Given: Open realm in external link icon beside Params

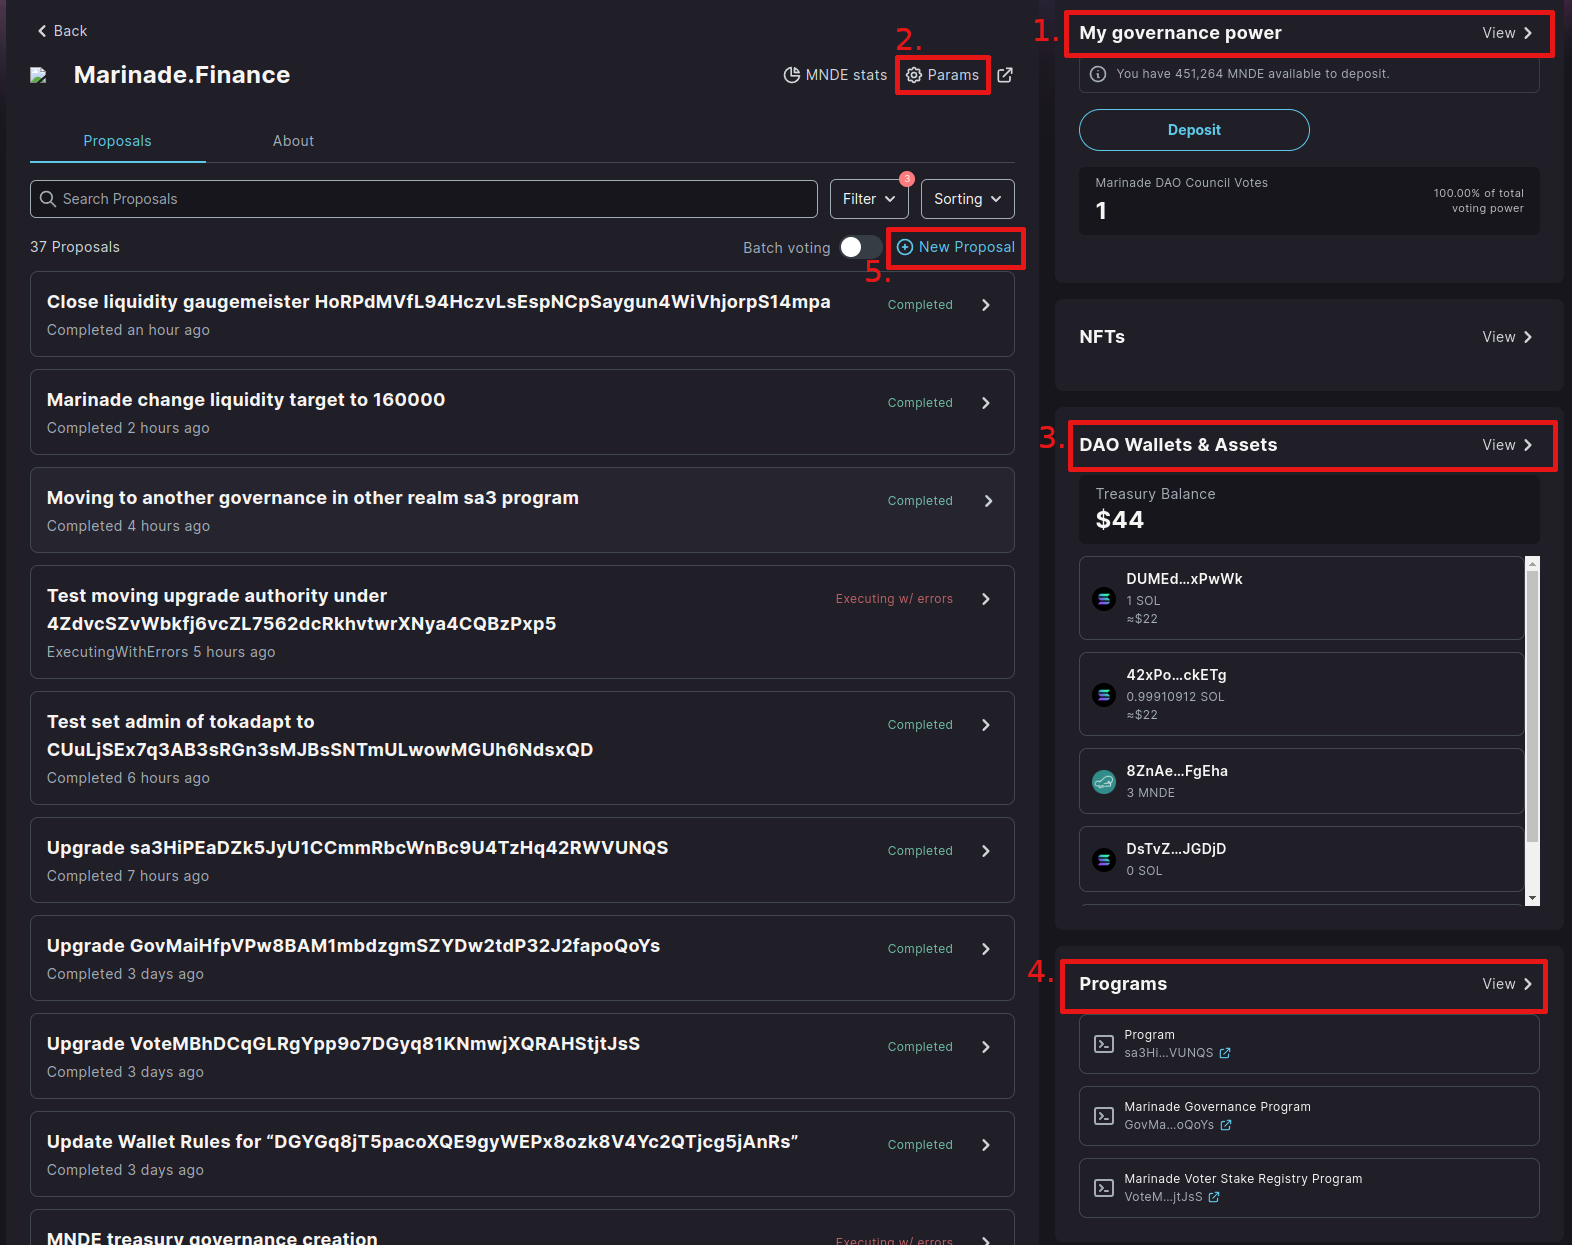Looking at the screenshot, I should (1005, 75).
